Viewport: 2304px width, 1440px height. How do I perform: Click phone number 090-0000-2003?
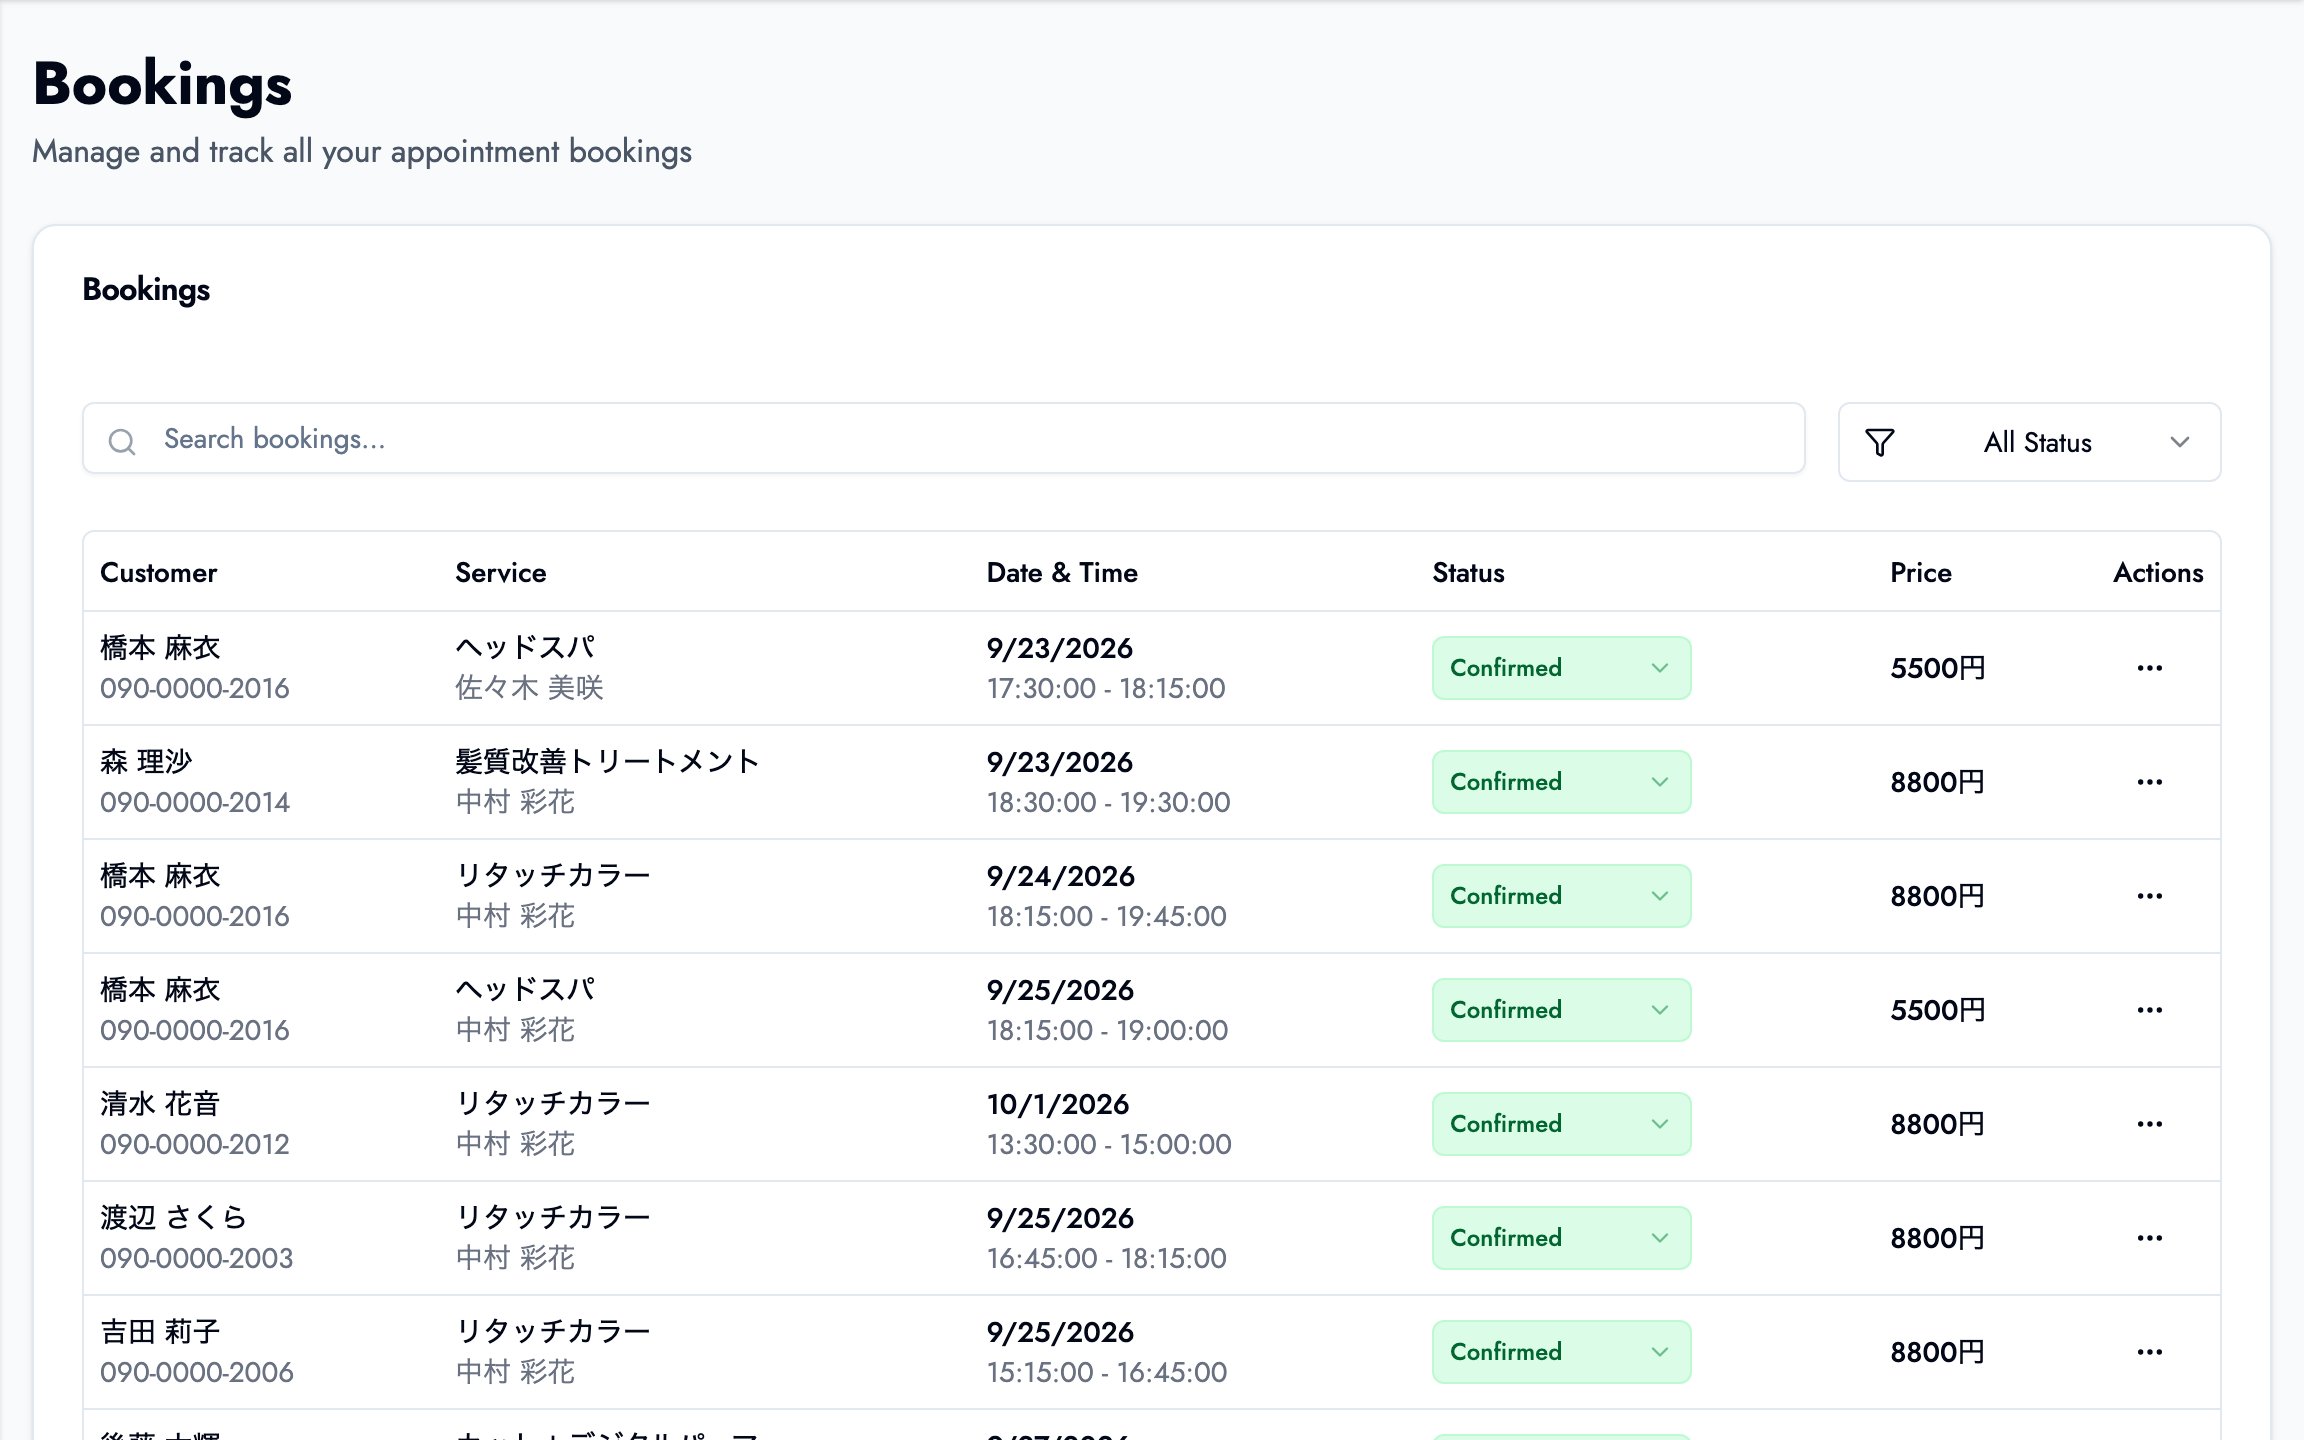point(197,1258)
